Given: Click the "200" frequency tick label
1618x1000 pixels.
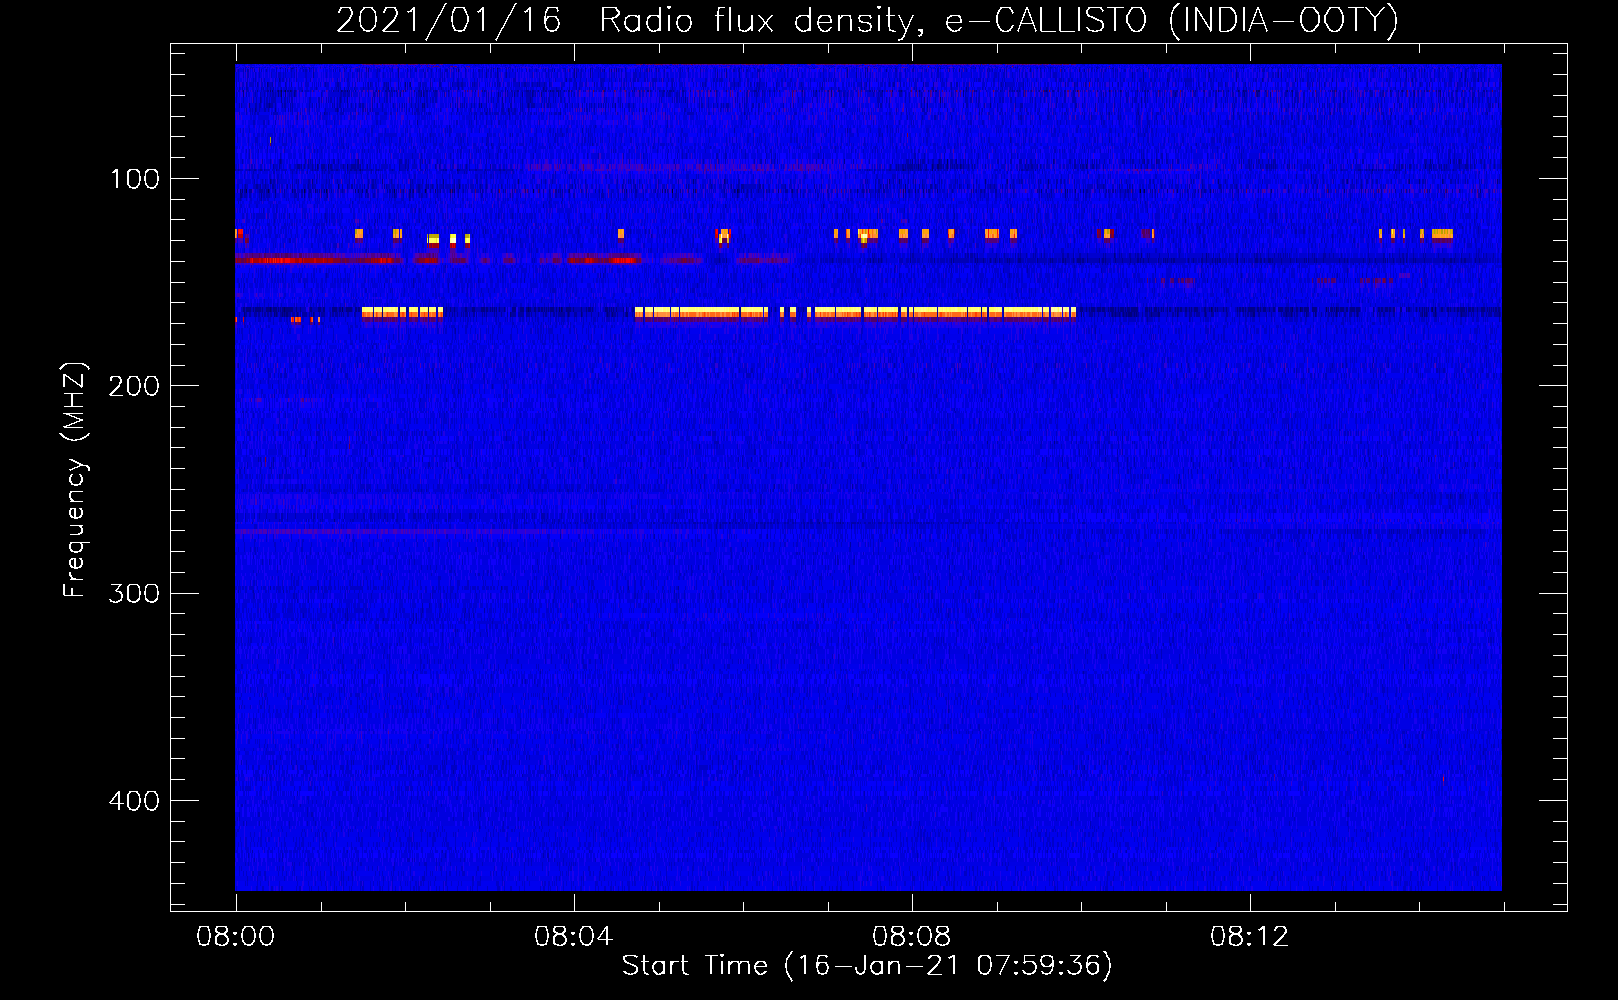Looking at the screenshot, I should pos(134,386).
